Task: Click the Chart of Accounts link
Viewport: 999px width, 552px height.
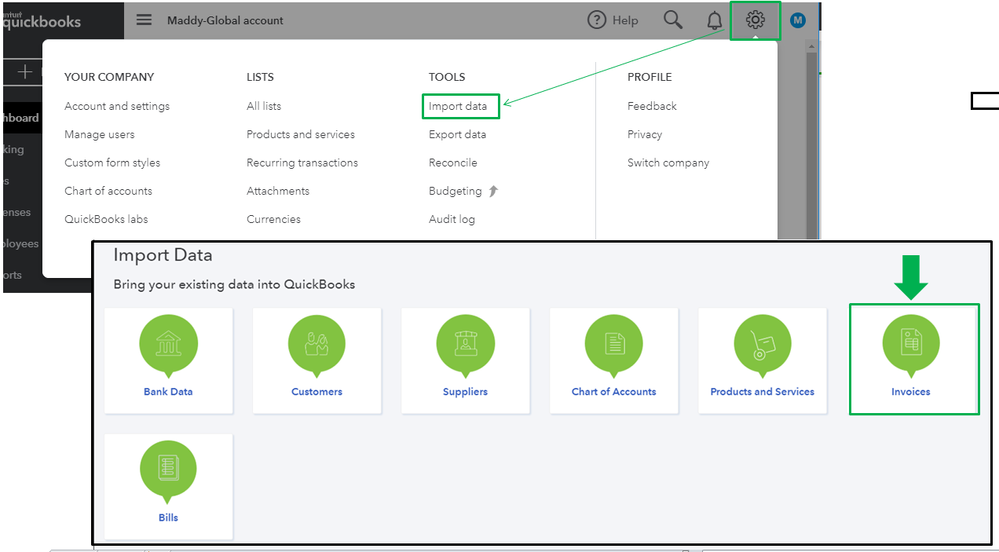Action: 614,391
